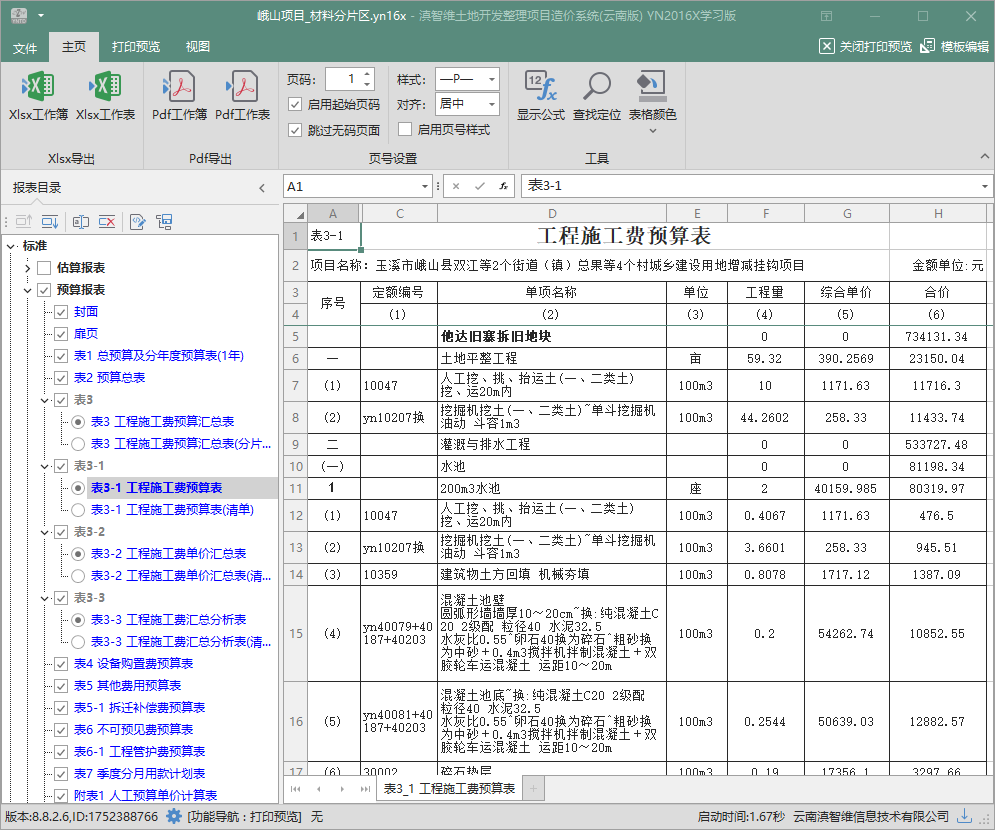Collapse the 表3-1 tree group
Viewport: 995px width, 830px height.
point(44,466)
